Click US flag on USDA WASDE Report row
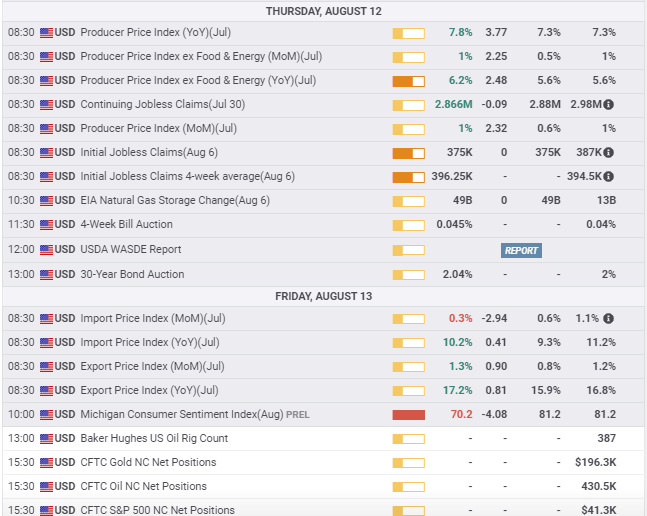This screenshot has height=516, width=647. (x=46, y=250)
